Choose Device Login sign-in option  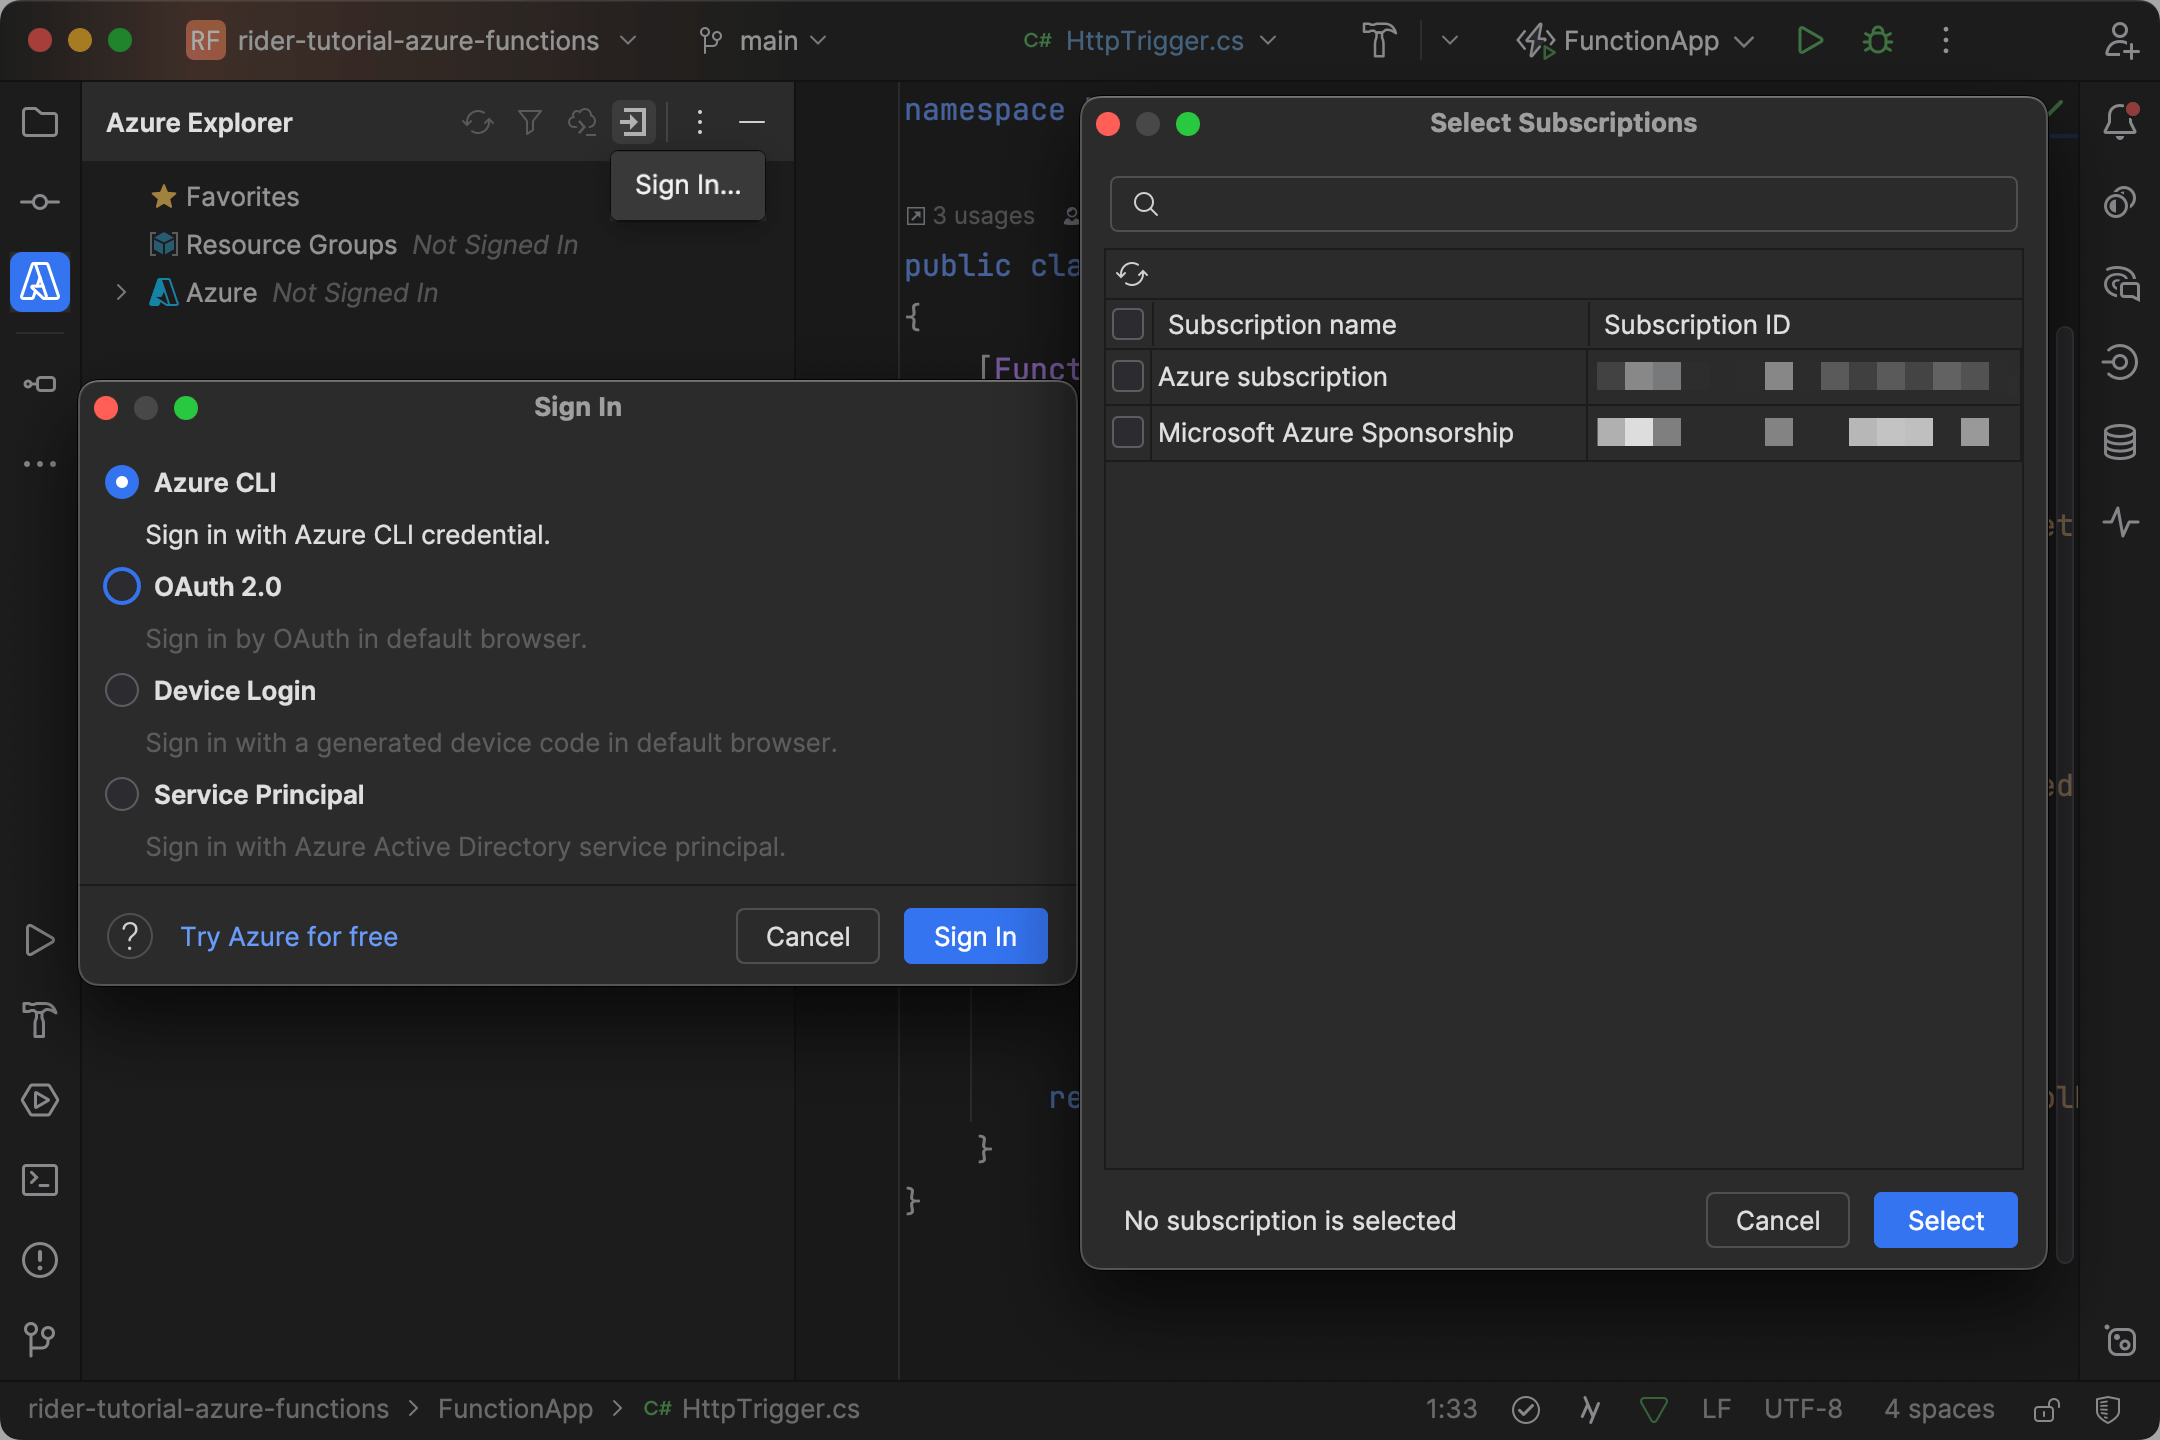click(121, 690)
